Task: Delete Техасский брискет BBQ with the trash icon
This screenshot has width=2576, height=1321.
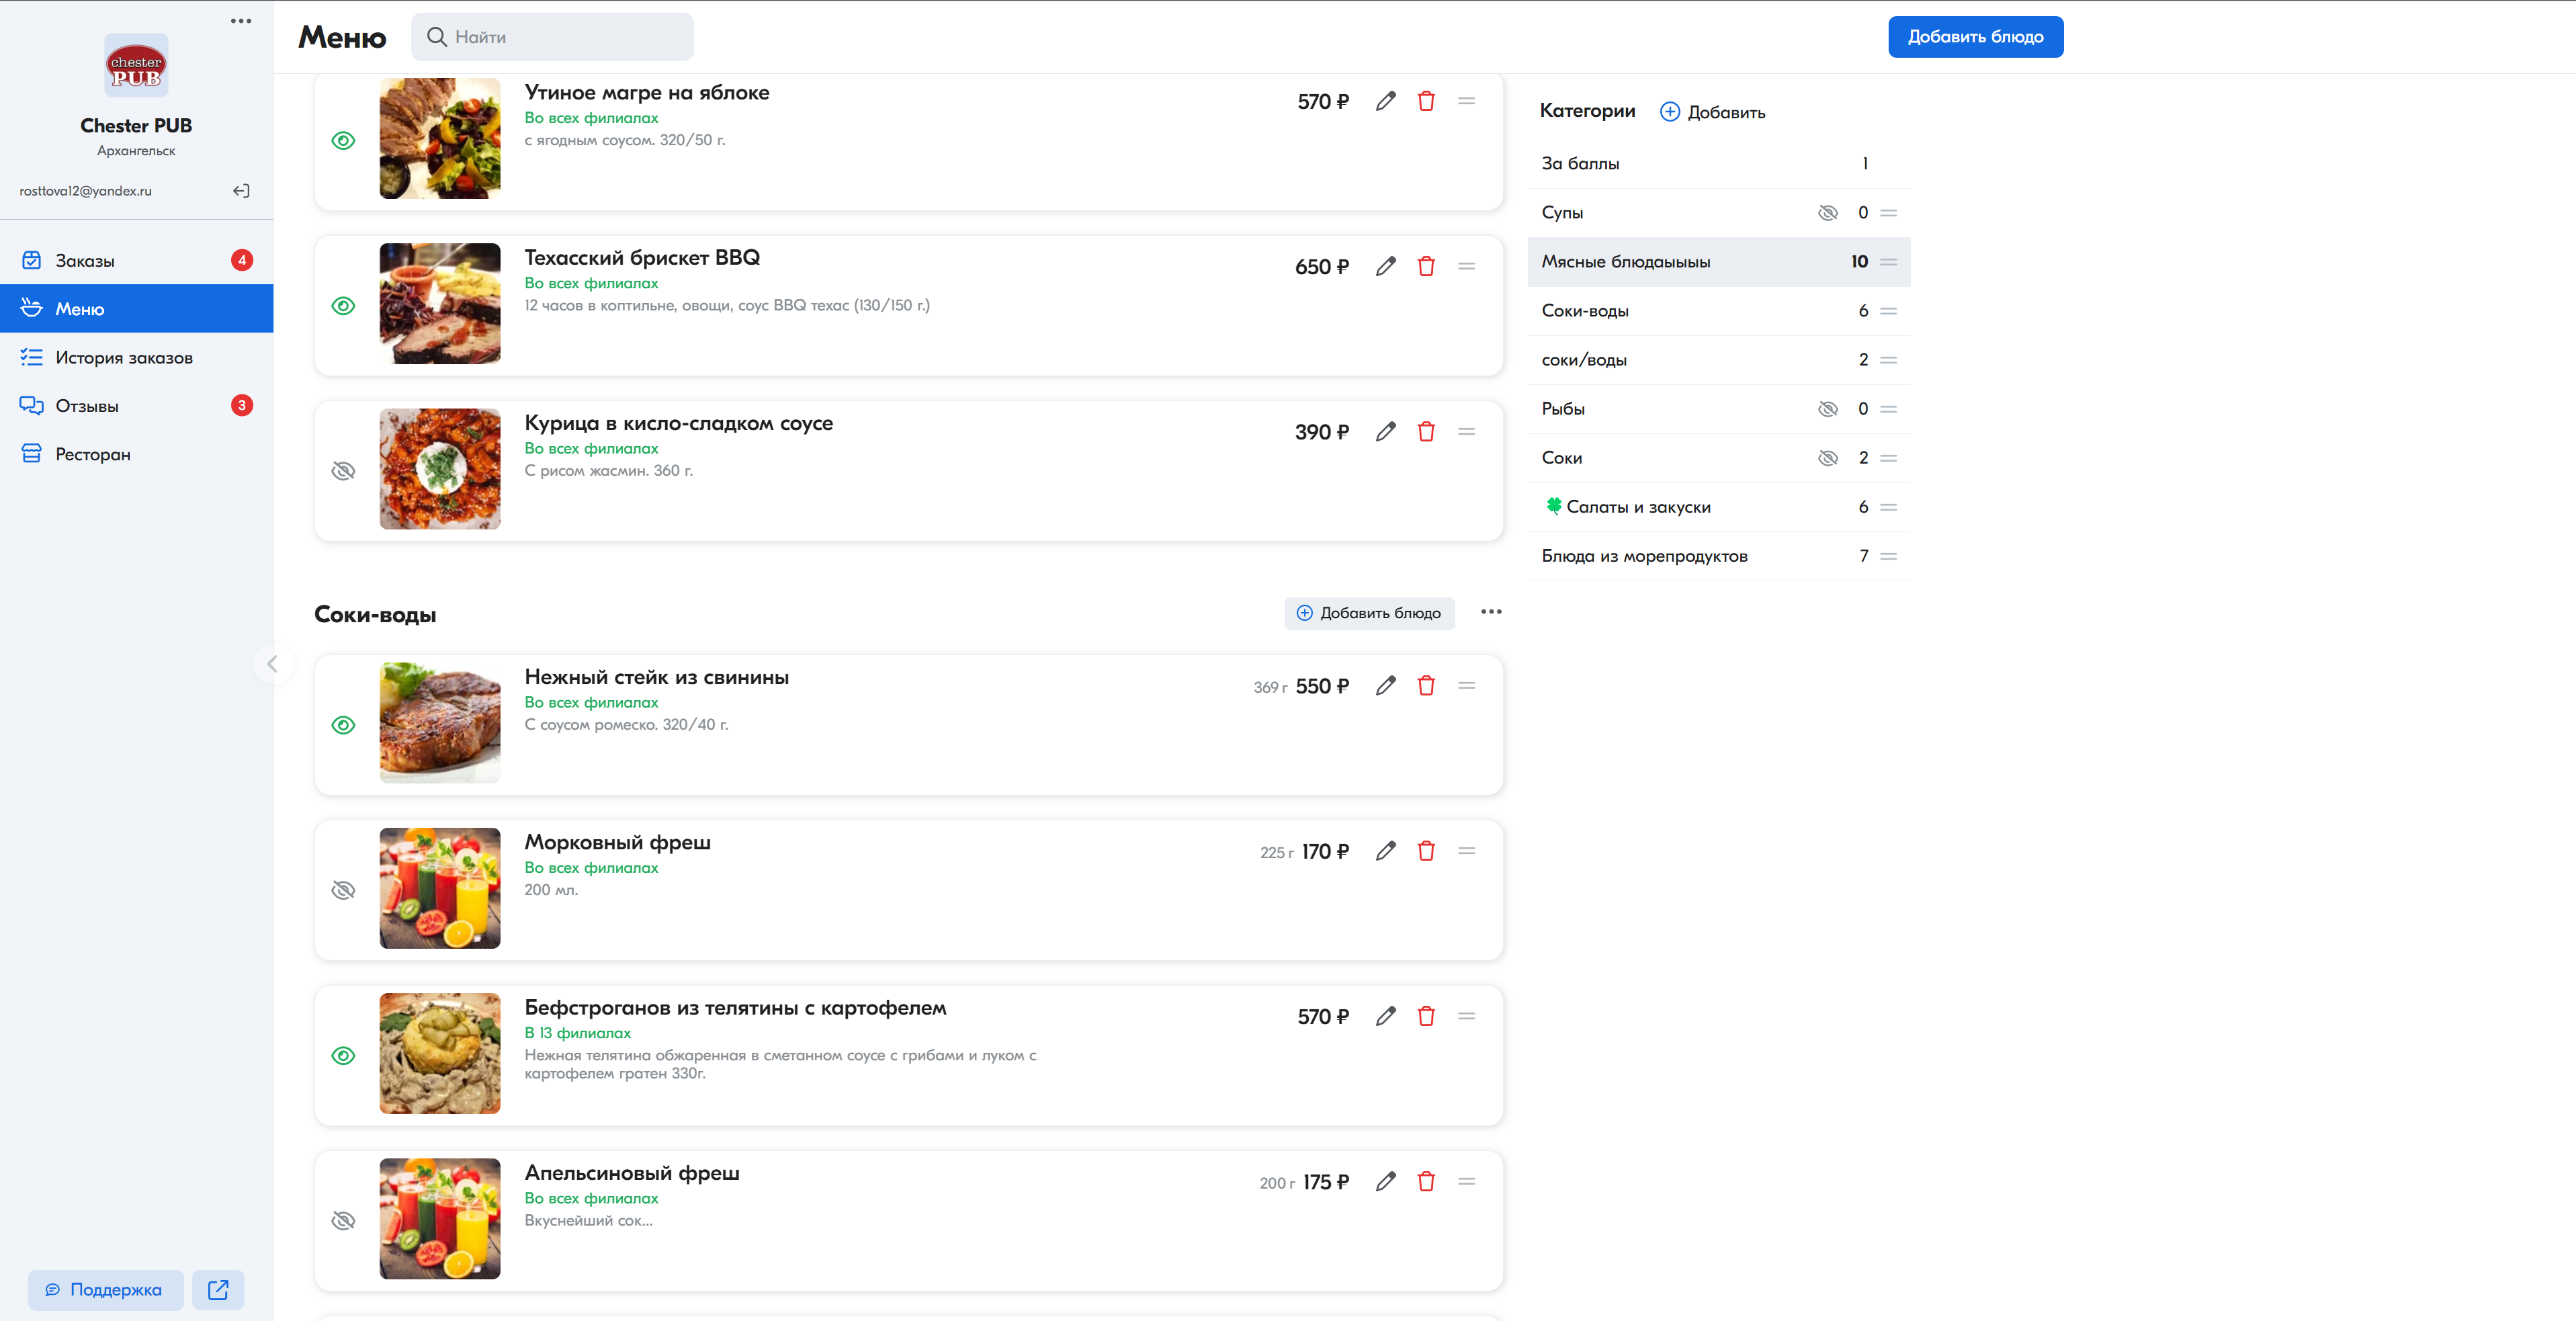Action: pos(1426,266)
